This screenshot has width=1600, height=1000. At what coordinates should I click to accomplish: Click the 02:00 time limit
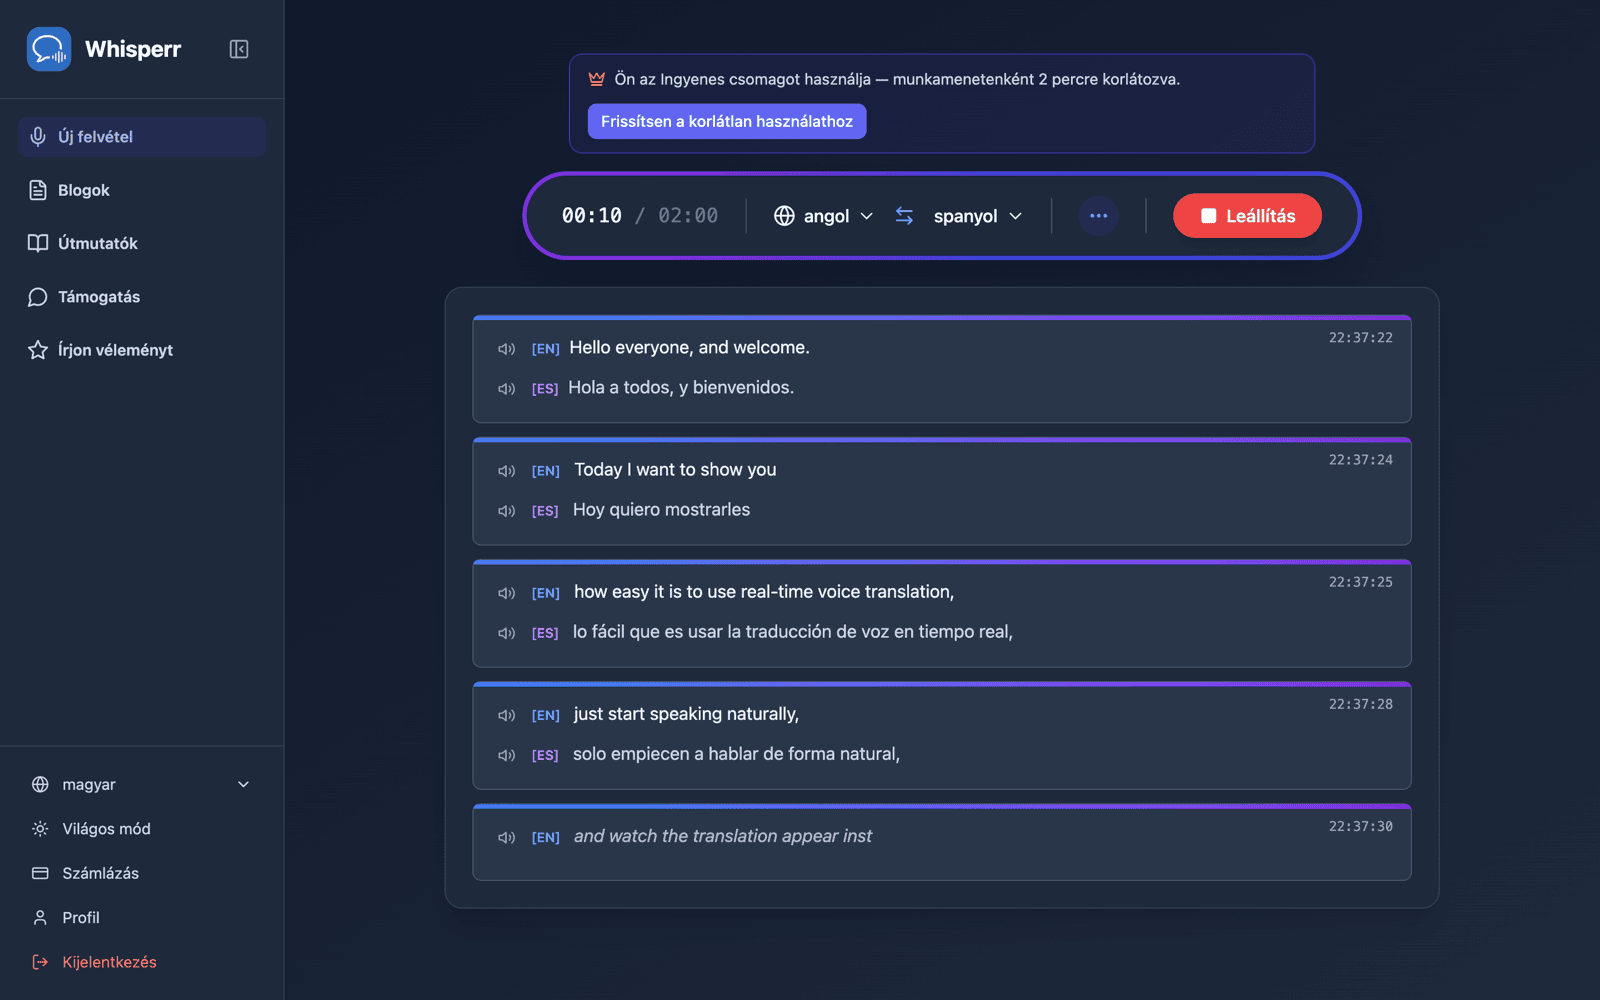(x=688, y=216)
